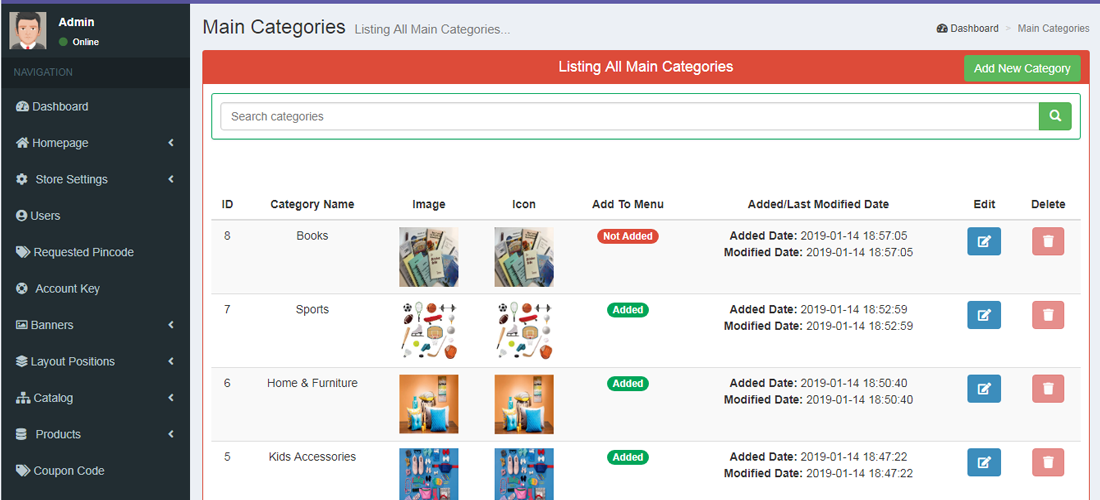Expand the Banners submenu chevron

coord(170,325)
